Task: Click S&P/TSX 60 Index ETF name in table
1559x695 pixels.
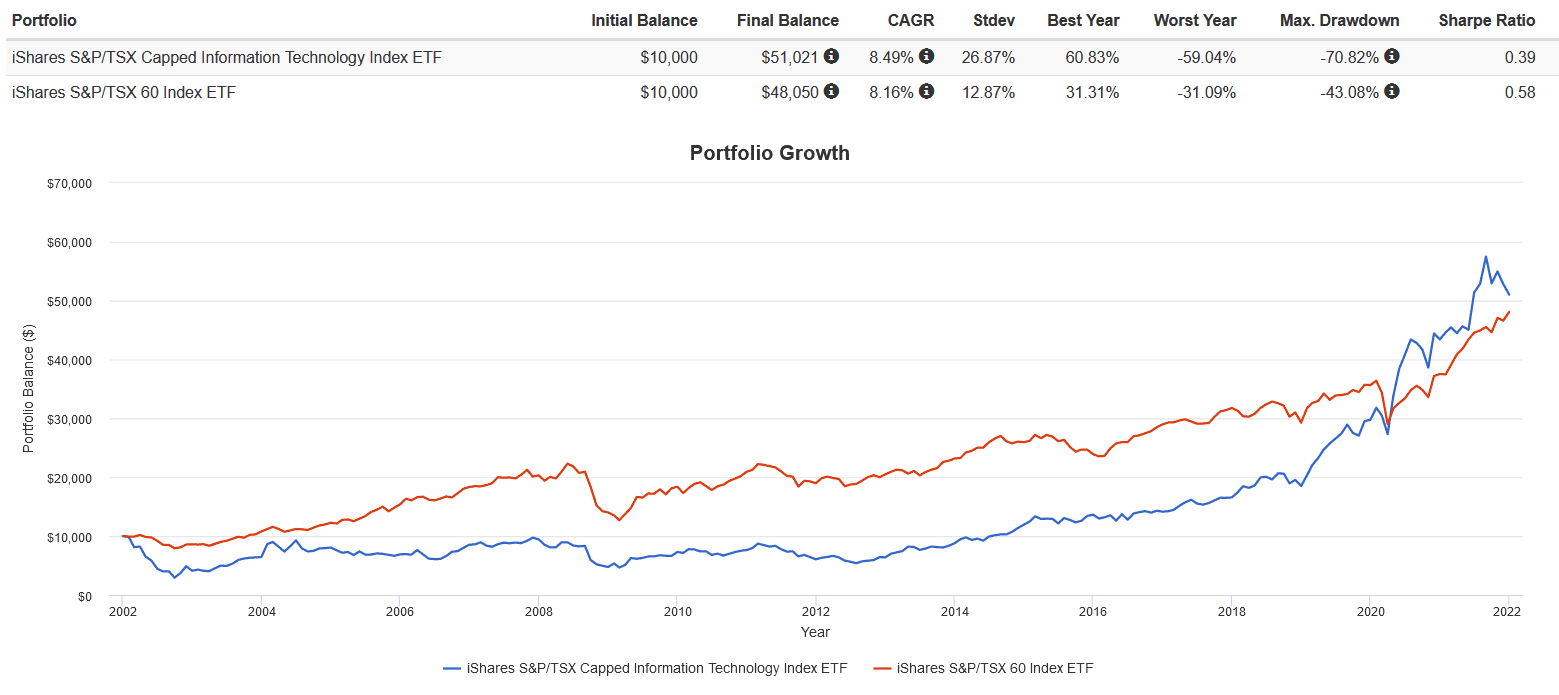Action: click(x=124, y=93)
